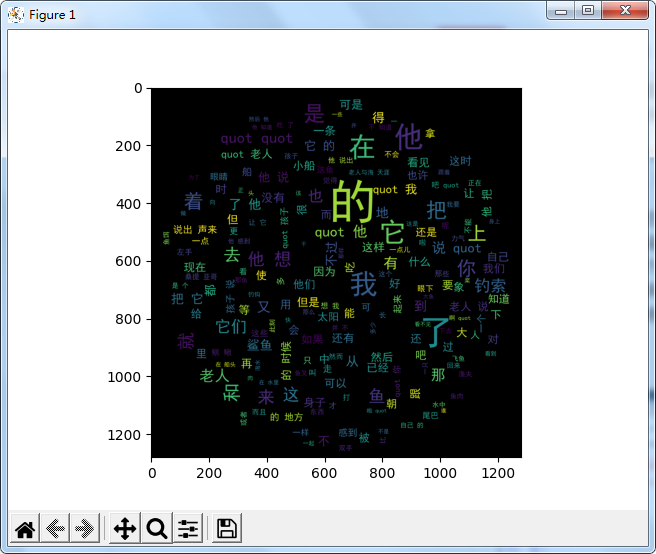Viewport: 656px width, 554px height.
Task: Save the figure with the disk icon
Action: [227, 528]
